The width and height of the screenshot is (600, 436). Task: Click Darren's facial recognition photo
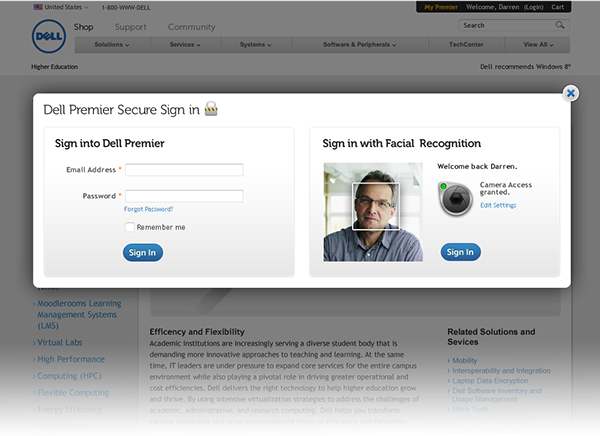[x=373, y=212]
